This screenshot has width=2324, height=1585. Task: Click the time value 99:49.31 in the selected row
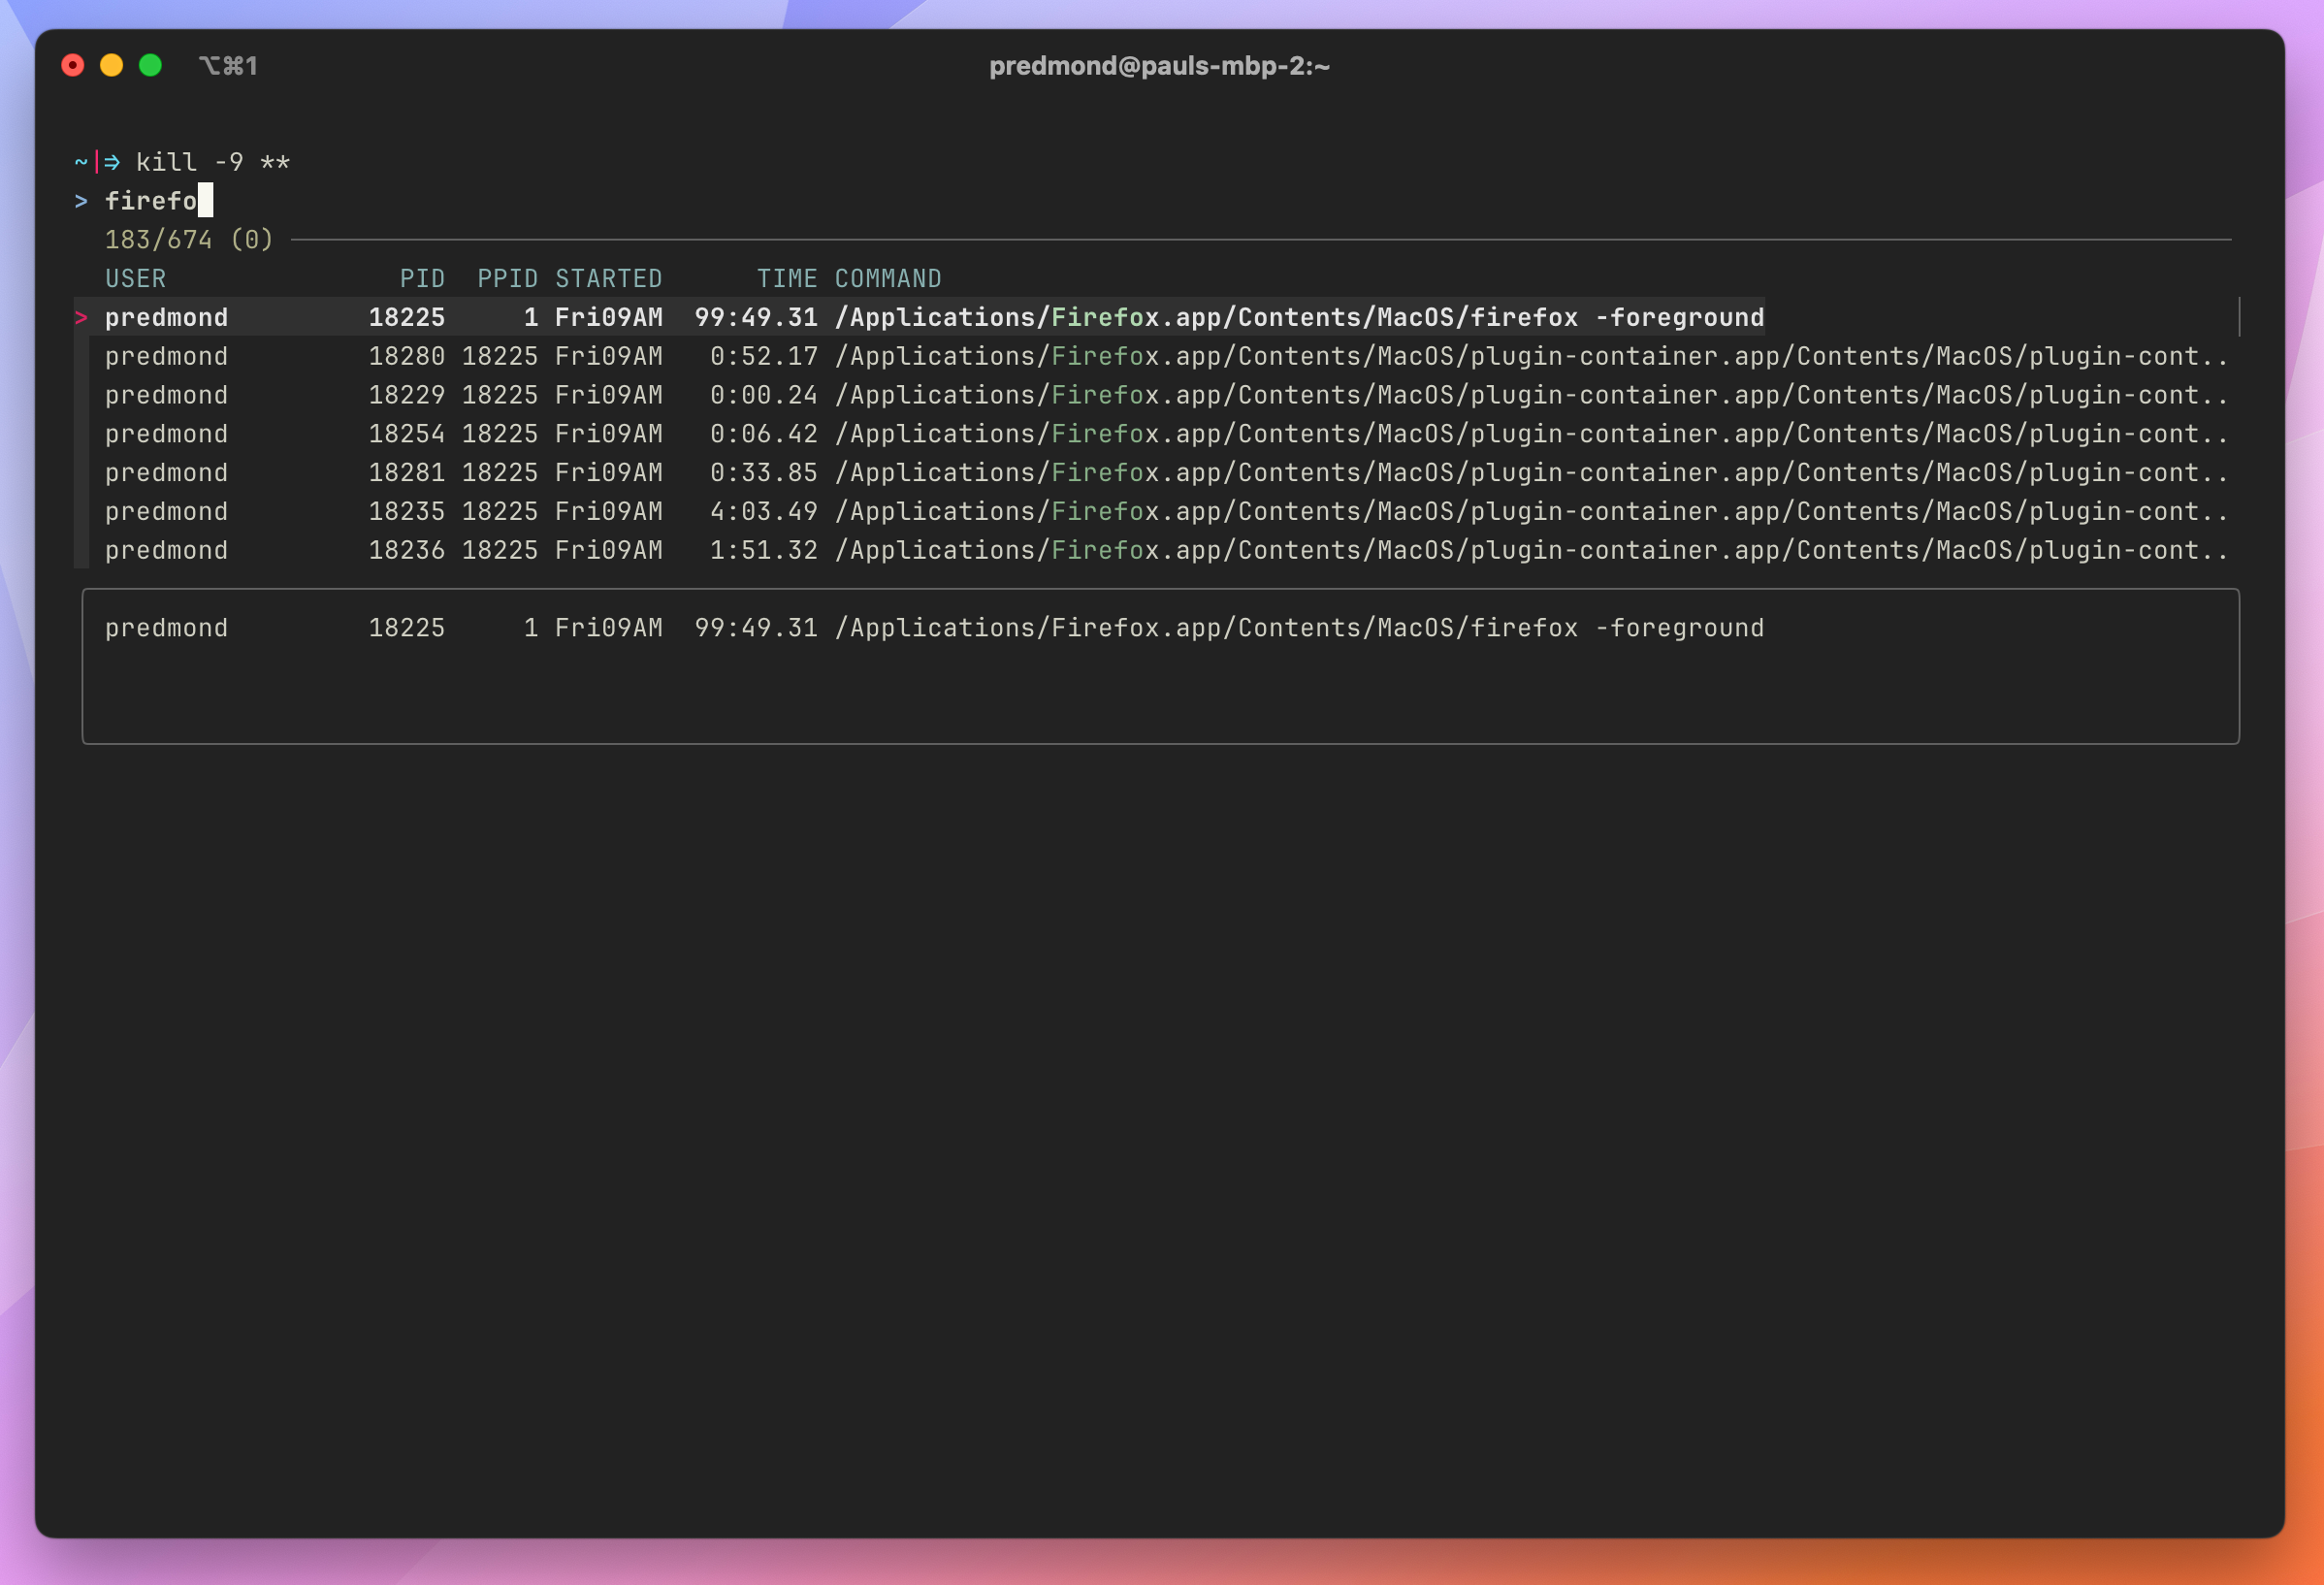(x=756, y=317)
